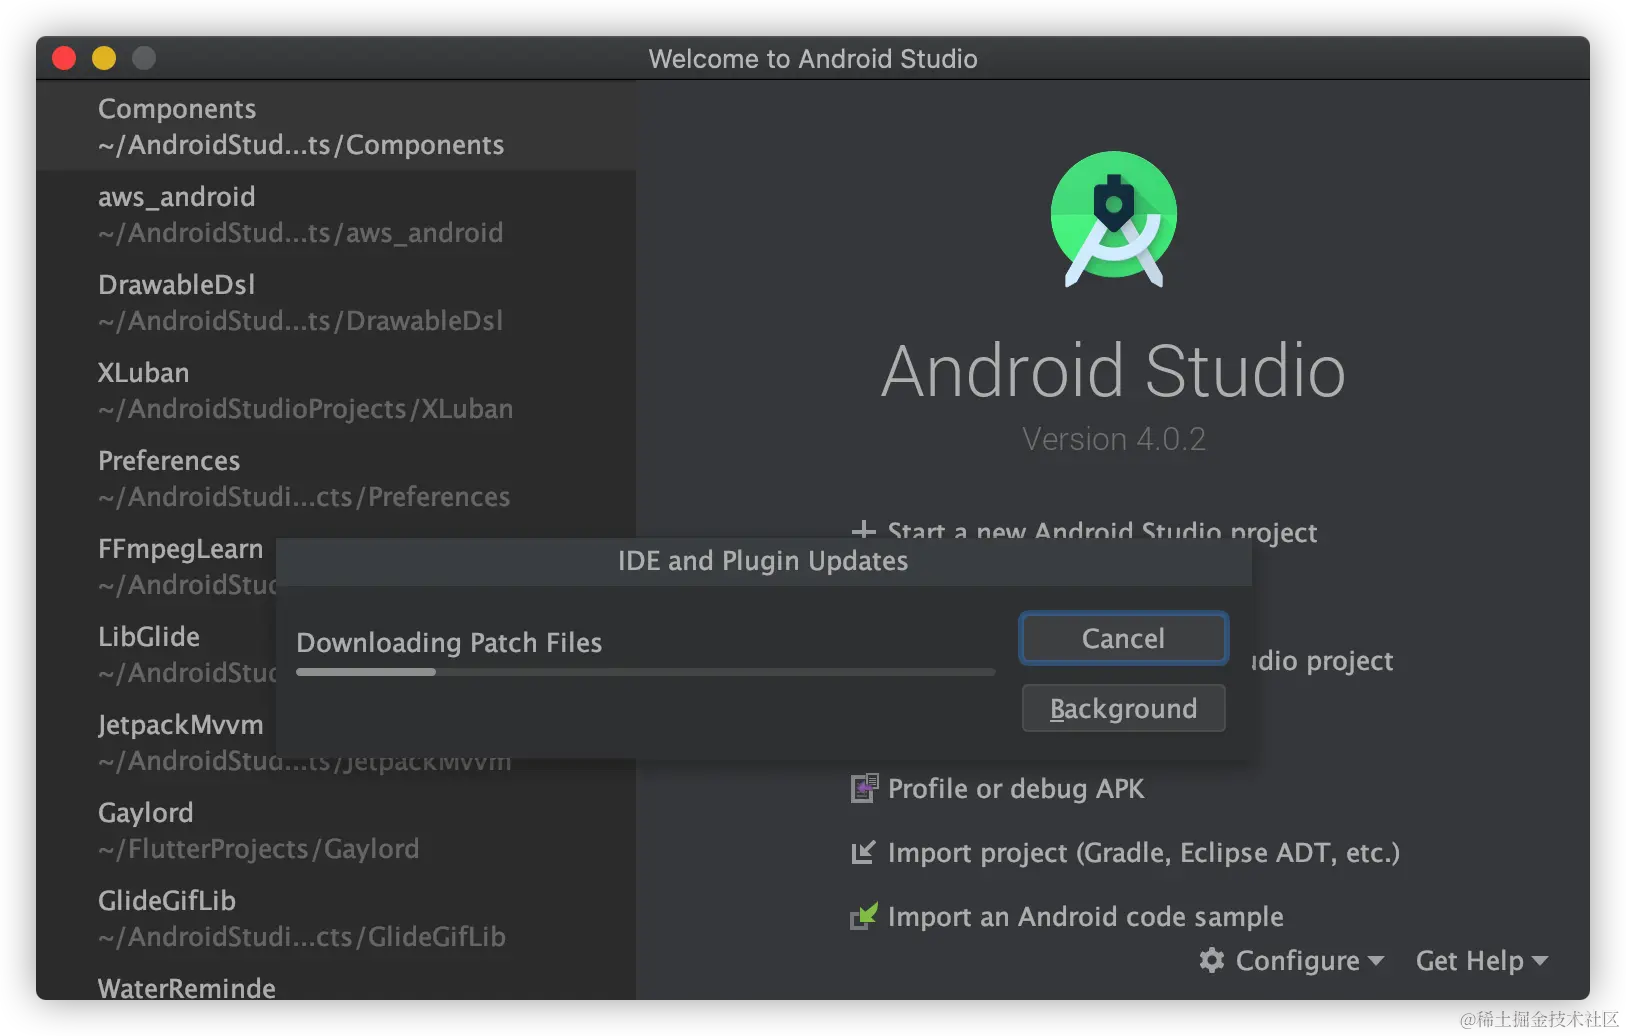
Task: Open the GlideGifLib recent project
Action: [x=336, y=918]
